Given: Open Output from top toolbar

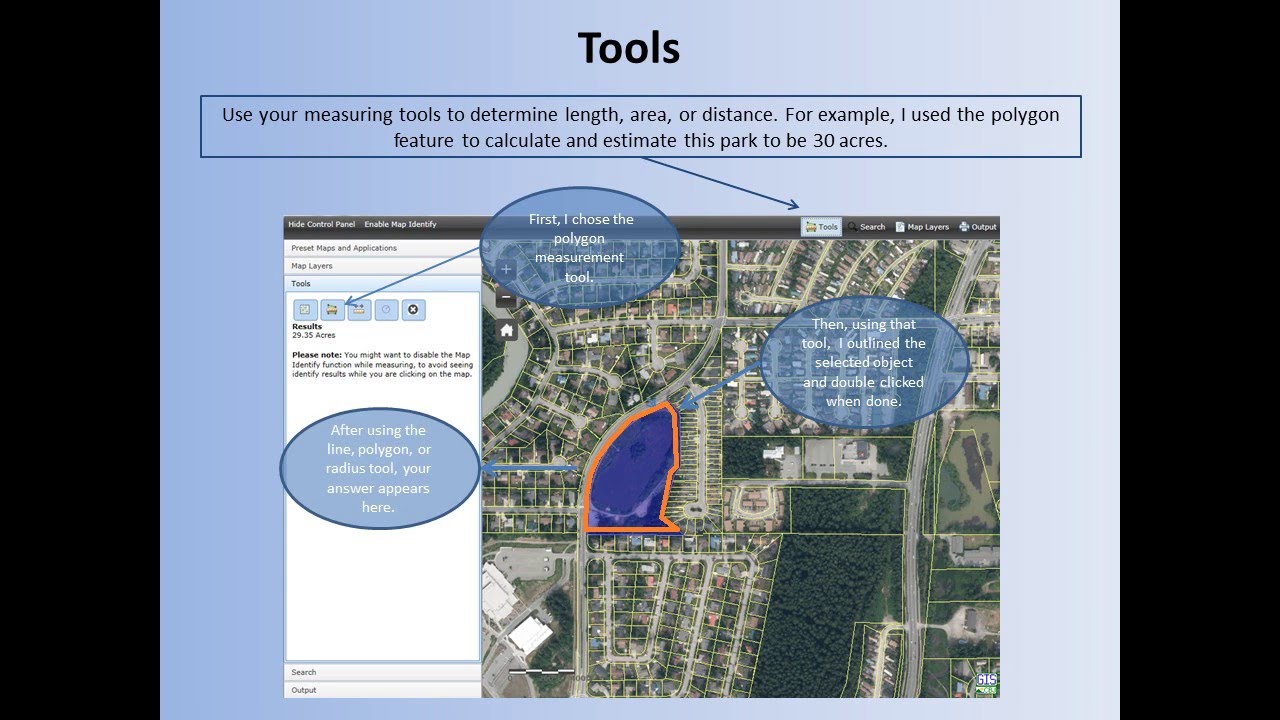Looking at the screenshot, I should pyautogui.click(x=978, y=227).
